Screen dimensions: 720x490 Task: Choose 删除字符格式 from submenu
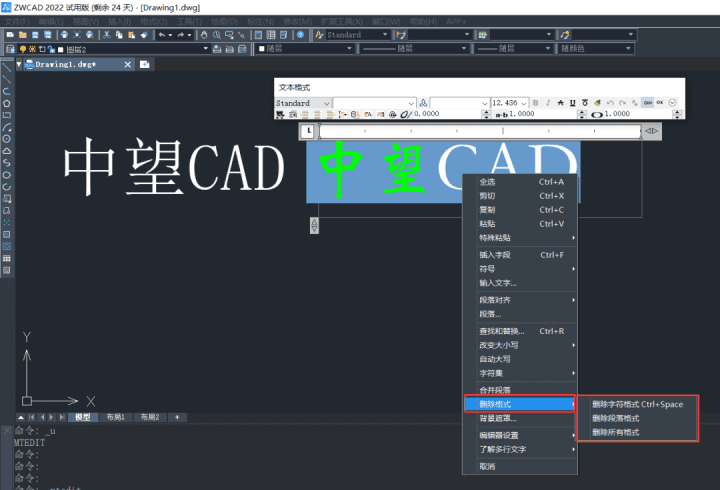pos(637,404)
